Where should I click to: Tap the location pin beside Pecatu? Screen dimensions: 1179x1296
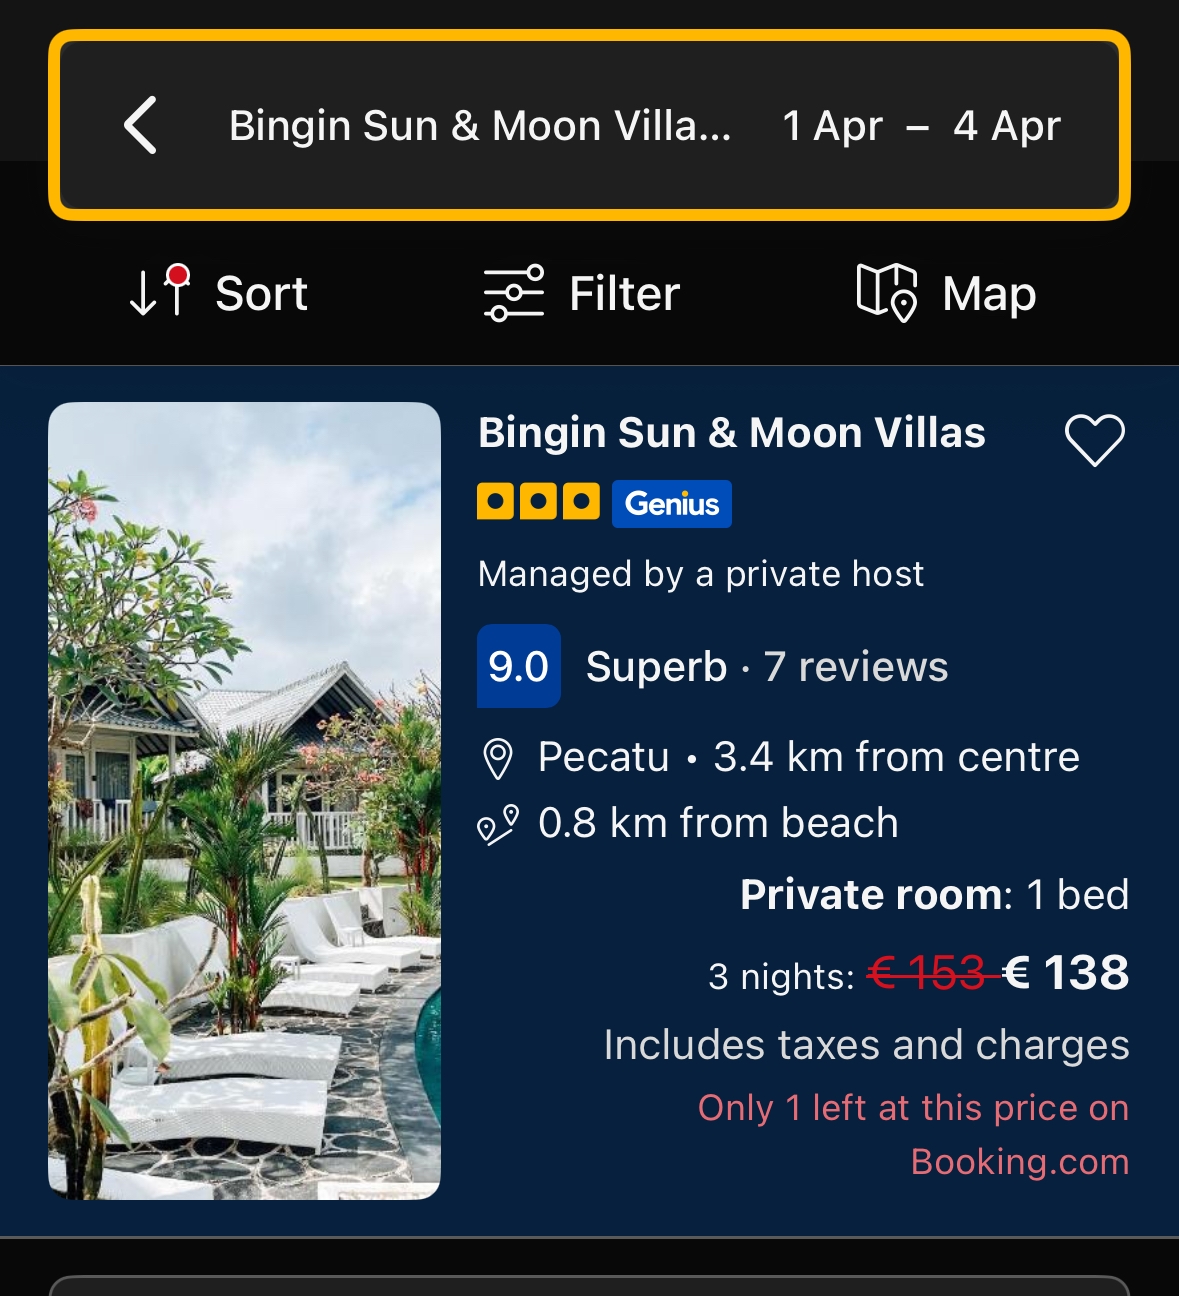[x=498, y=759]
